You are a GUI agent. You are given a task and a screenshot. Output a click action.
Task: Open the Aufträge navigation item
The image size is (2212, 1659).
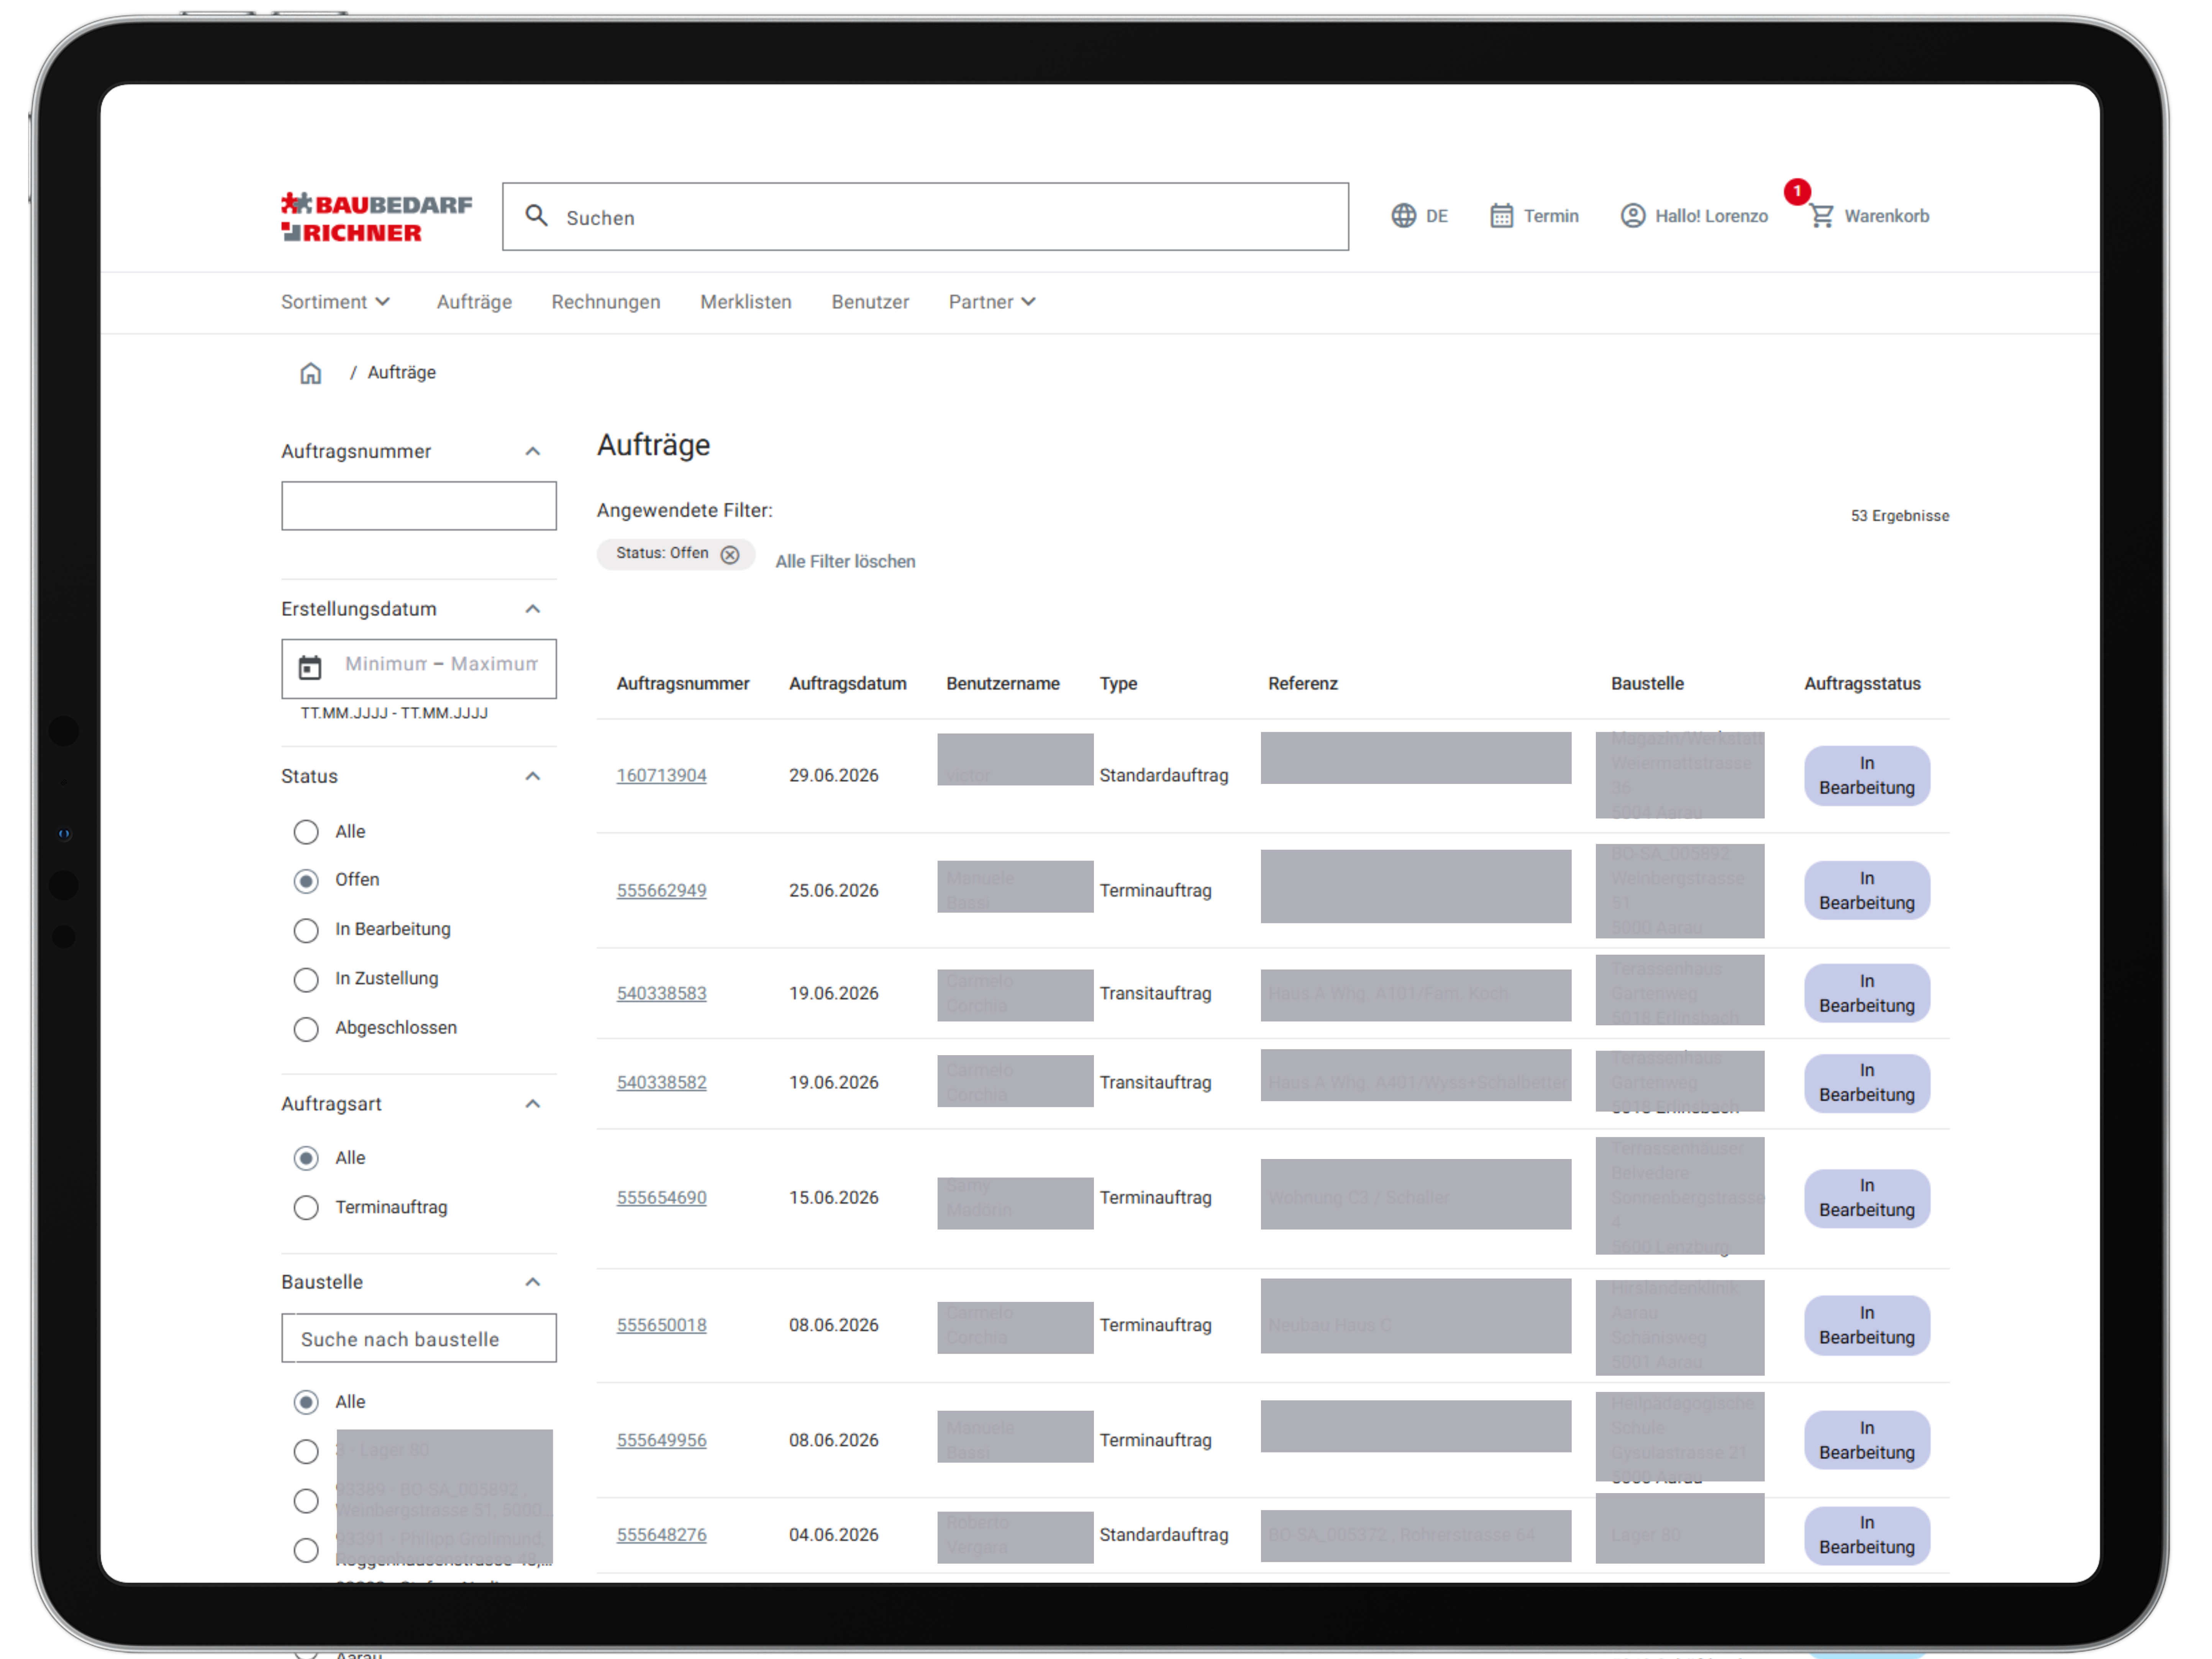pyautogui.click(x=474, y=302)
